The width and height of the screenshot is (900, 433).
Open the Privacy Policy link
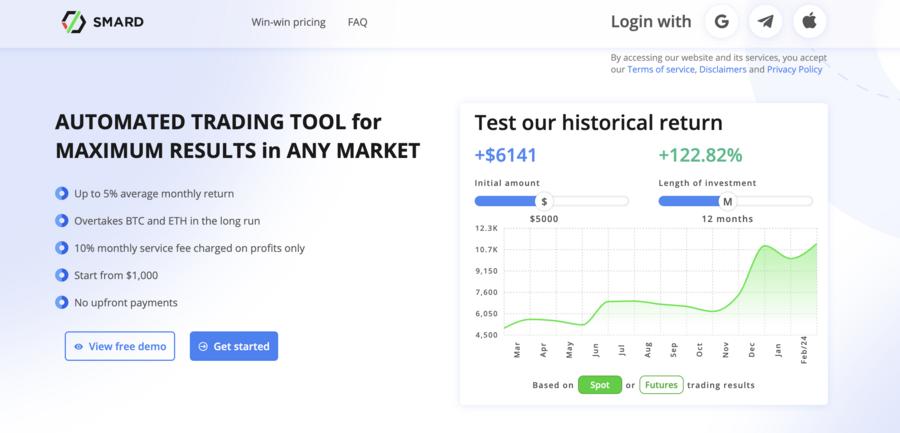pos(794,69)
